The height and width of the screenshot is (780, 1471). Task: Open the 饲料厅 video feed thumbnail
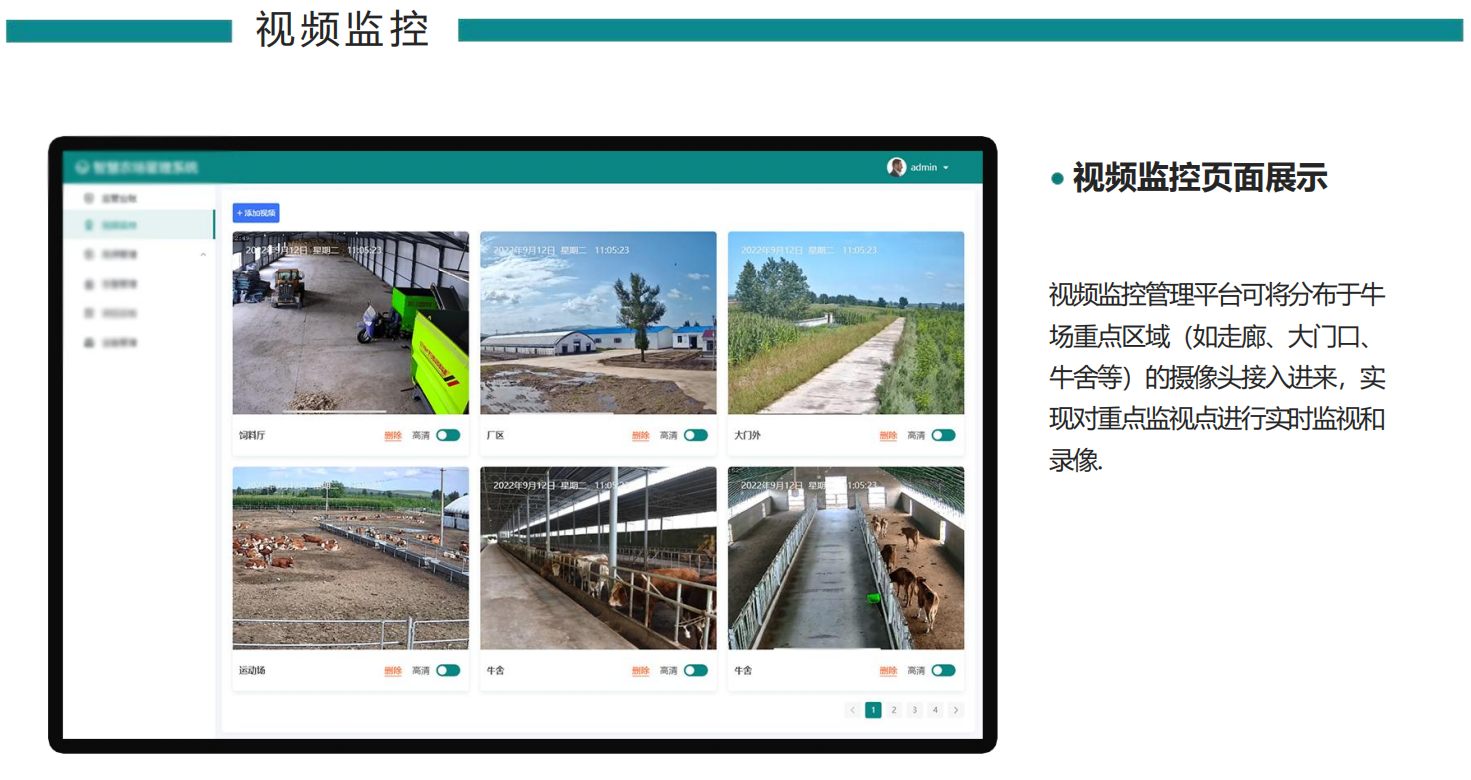(351, 323)
